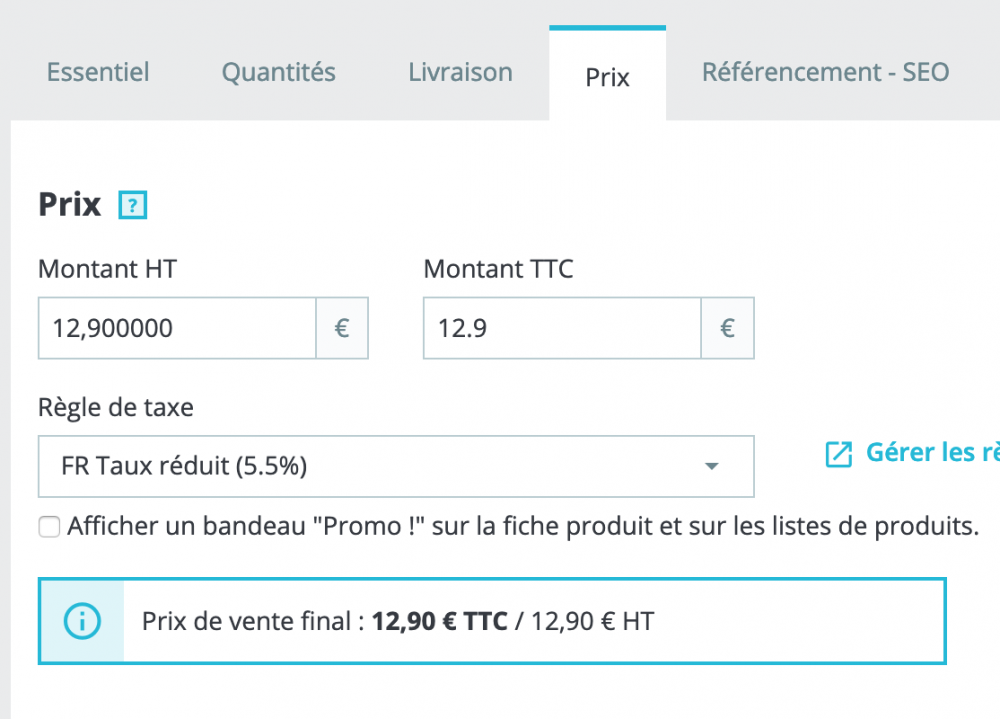Image resolution: width=1000 pixels, height=719 pixels.
Task: Focus the Montant HT input field
Action: (177, 328)
